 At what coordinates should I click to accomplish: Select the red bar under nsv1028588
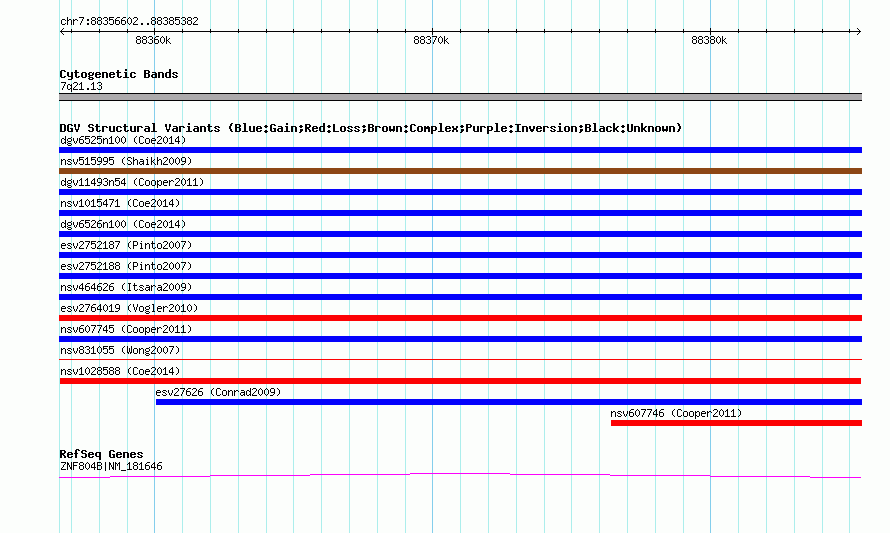[x=460, y=381]
